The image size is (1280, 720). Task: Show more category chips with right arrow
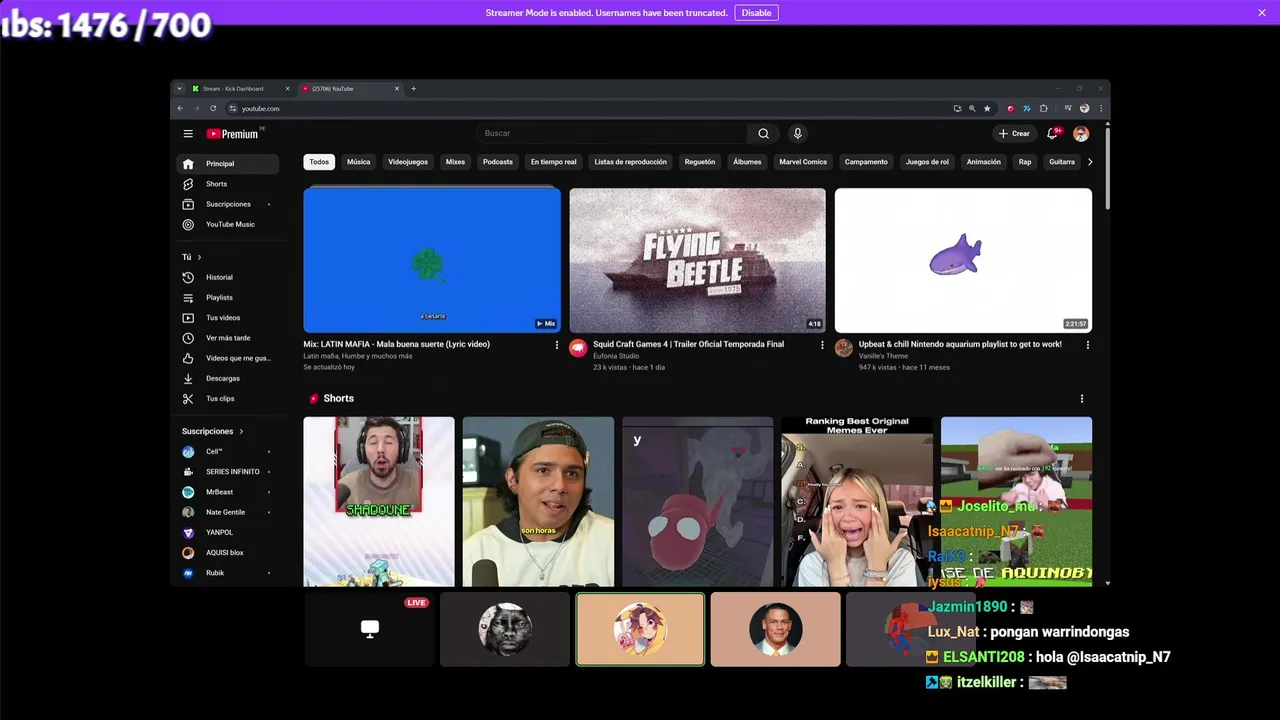pyautogui.click(x=1090, y=162)
